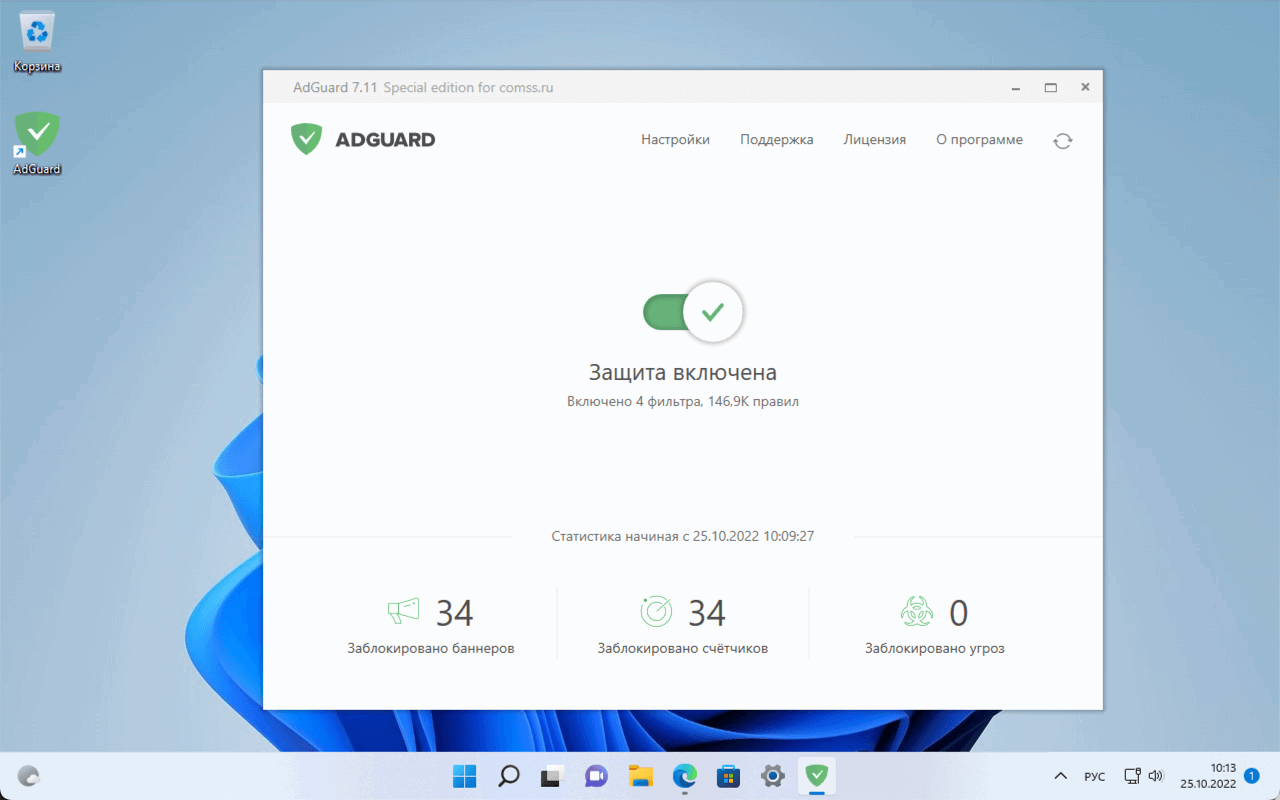
Task: Select the blocked counters count 34
Action: tap(707, 612)
